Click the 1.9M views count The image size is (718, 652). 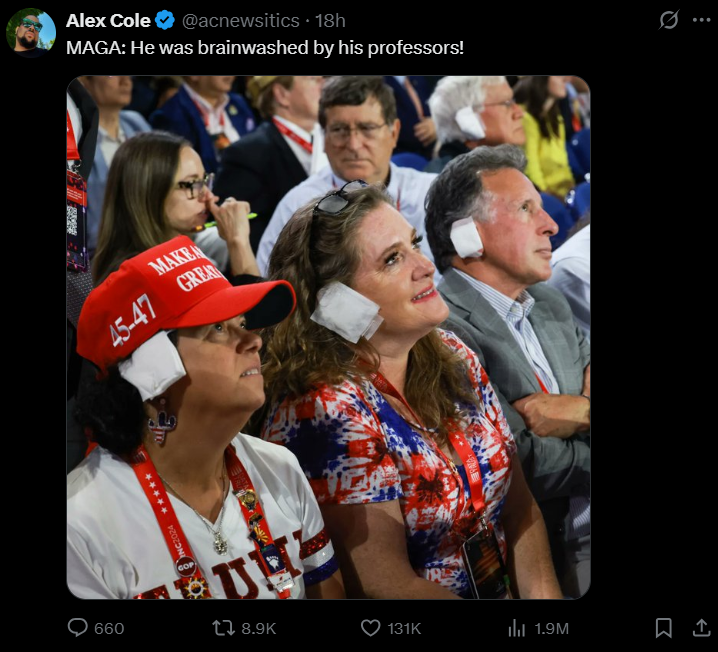(x=551, y=628)
